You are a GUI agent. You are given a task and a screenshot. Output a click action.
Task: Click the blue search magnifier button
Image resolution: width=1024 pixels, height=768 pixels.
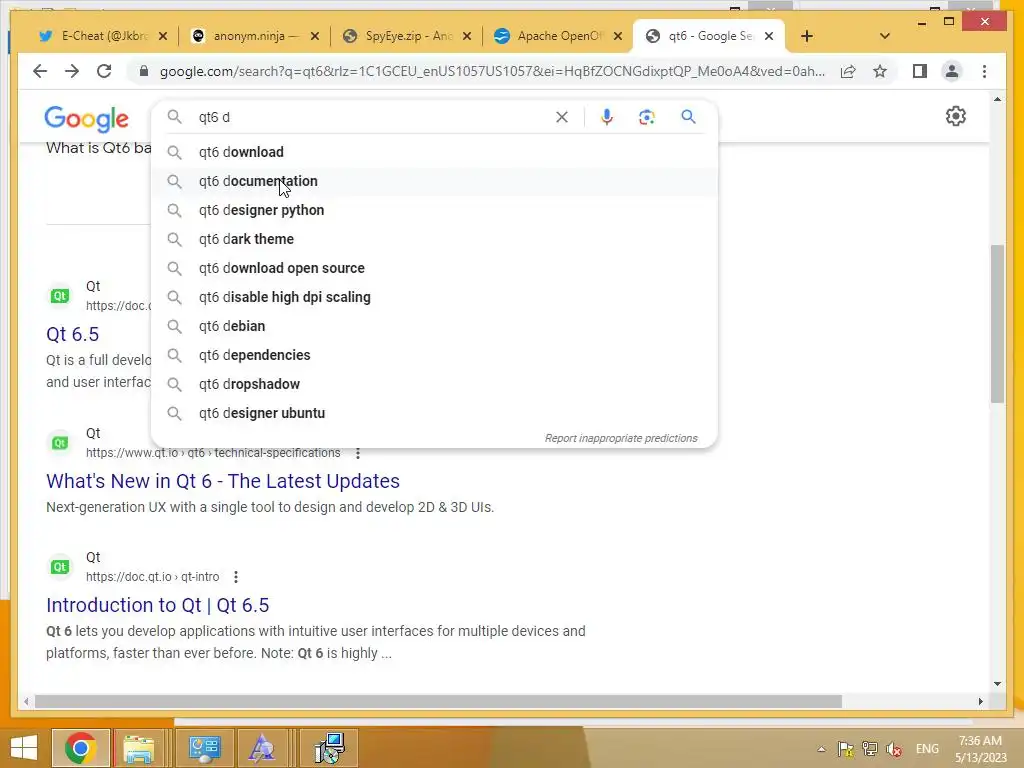point(688,117)
